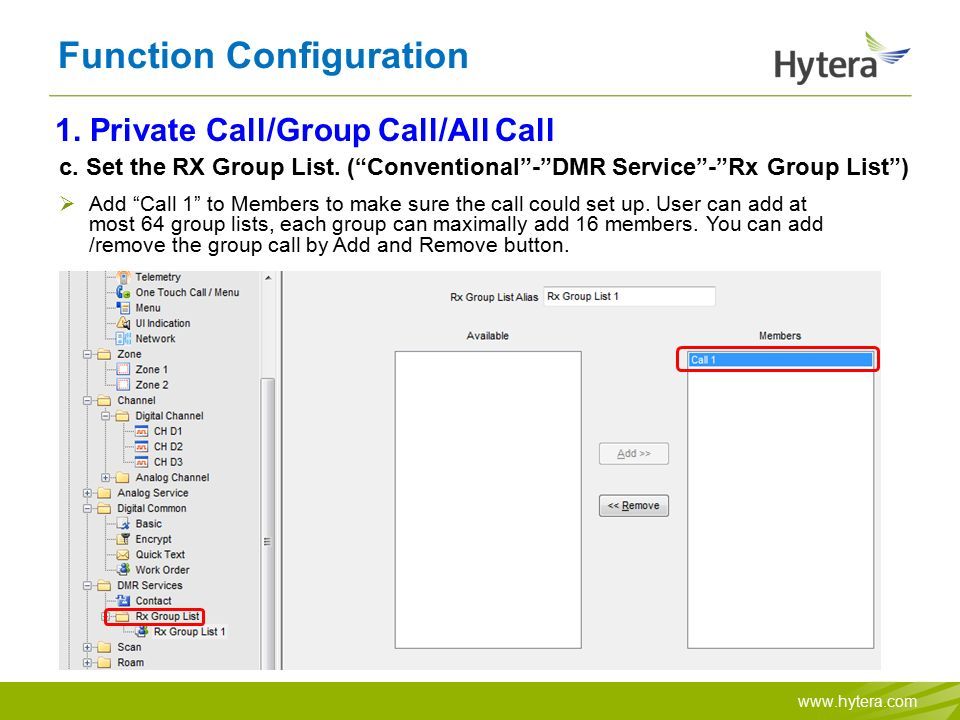The height and width of the screenshot is (720, 960).
Task: Select the Telemetry tree label
Action: click(x=158, y=277)
